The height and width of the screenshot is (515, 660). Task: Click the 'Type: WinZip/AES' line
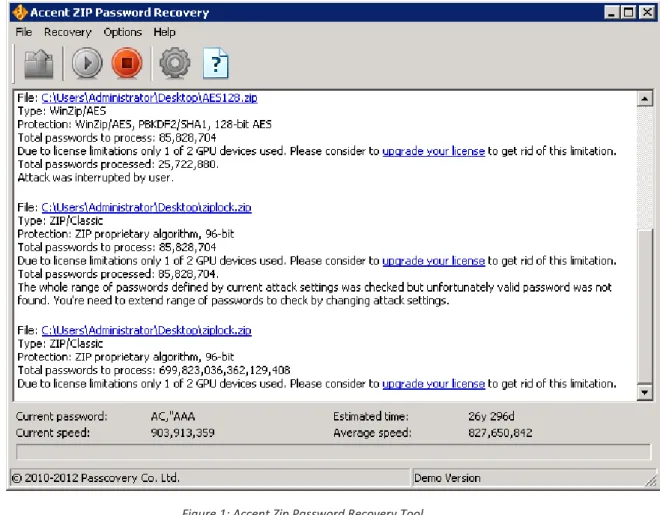click(62, 111)
